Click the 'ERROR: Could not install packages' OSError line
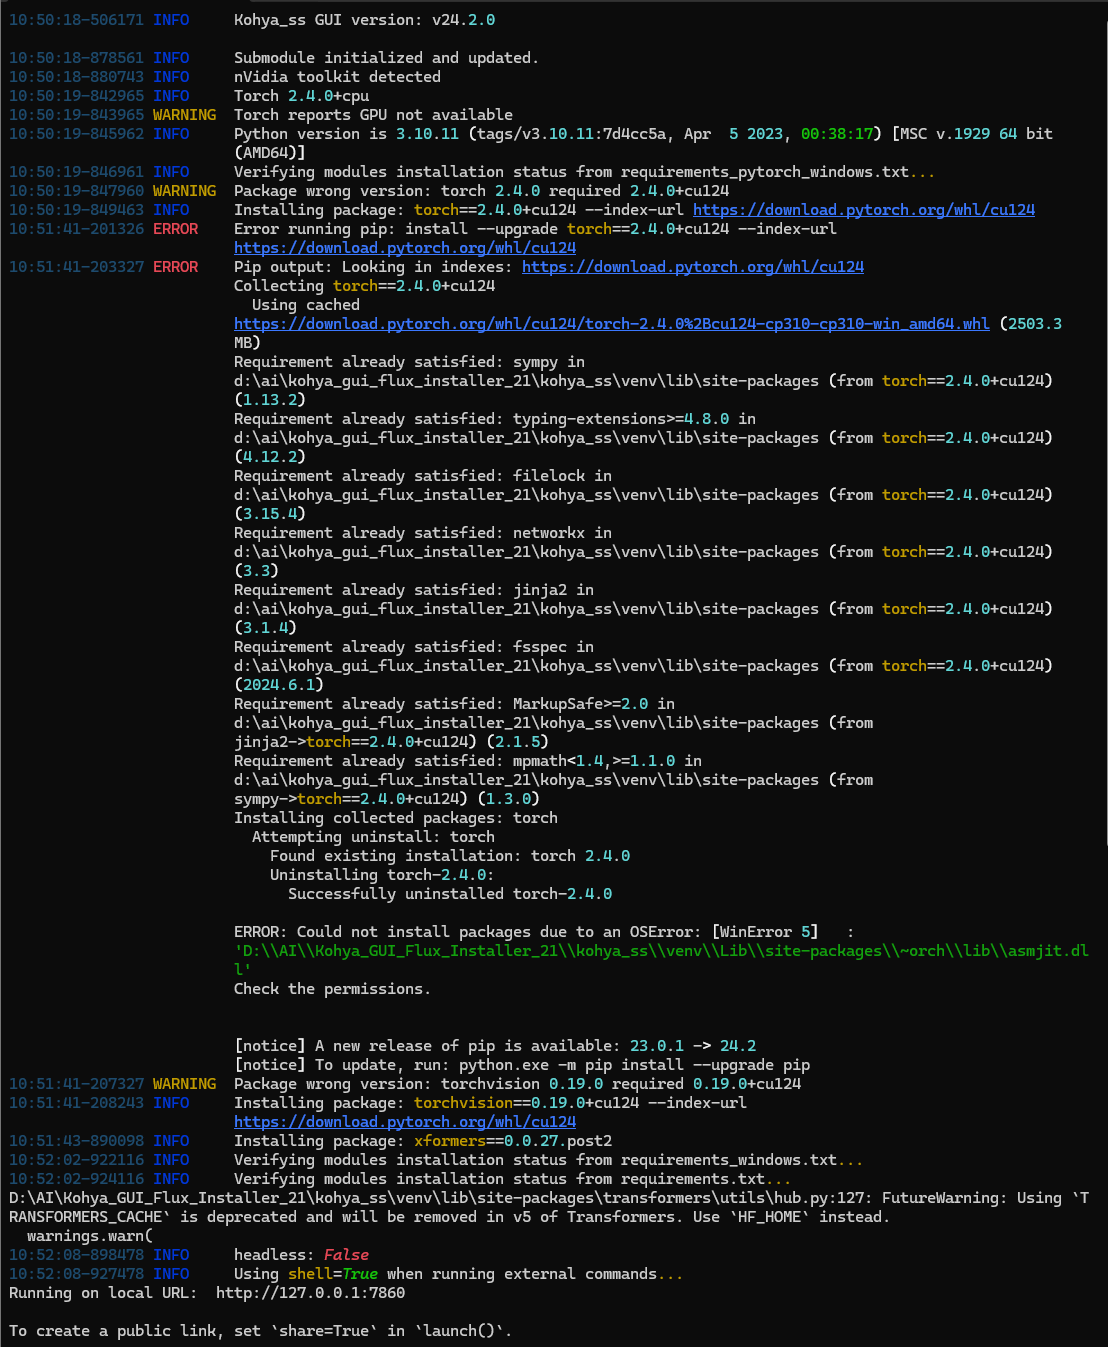This screenshot has height=1347, width=1108. pyautogui.click(x=544, y=932)
